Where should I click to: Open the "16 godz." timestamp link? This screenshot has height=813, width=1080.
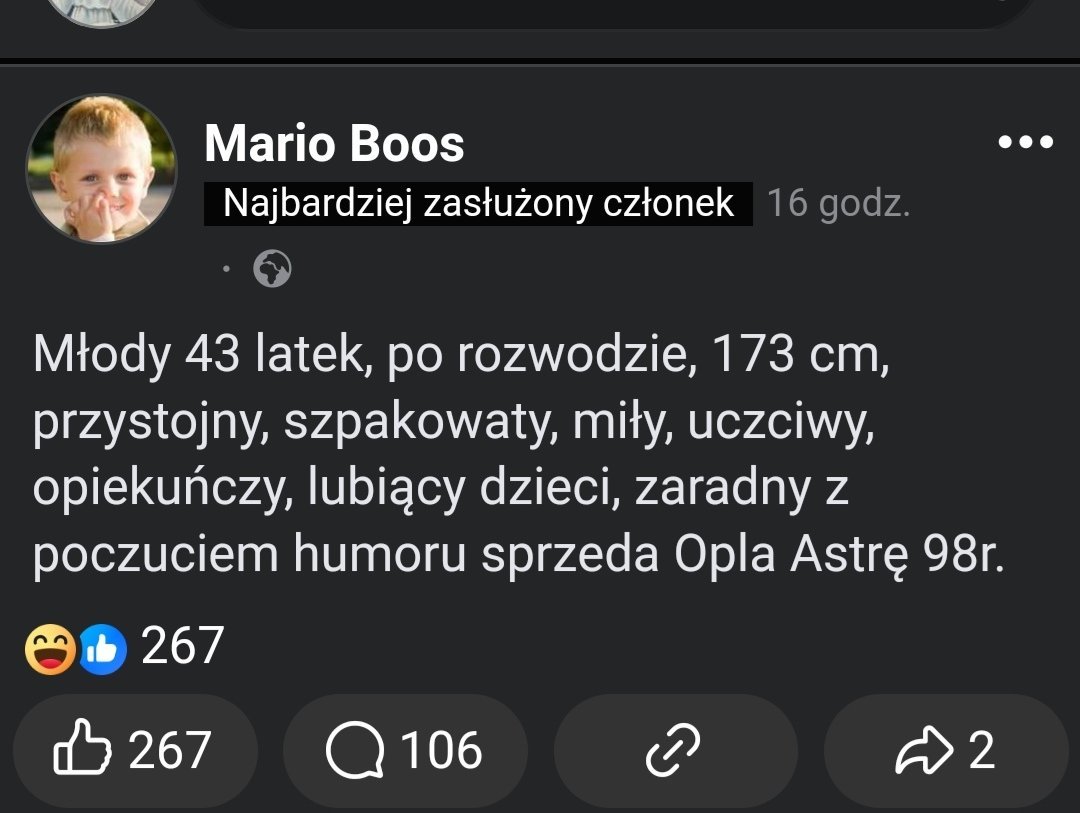tap(838, 204)
